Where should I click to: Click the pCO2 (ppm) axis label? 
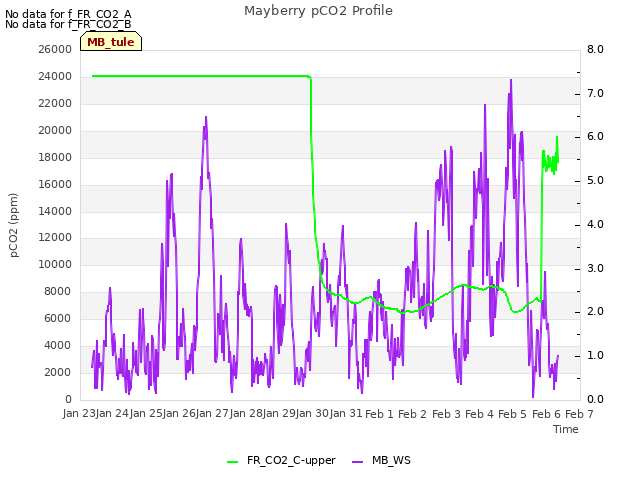(13, 225)
